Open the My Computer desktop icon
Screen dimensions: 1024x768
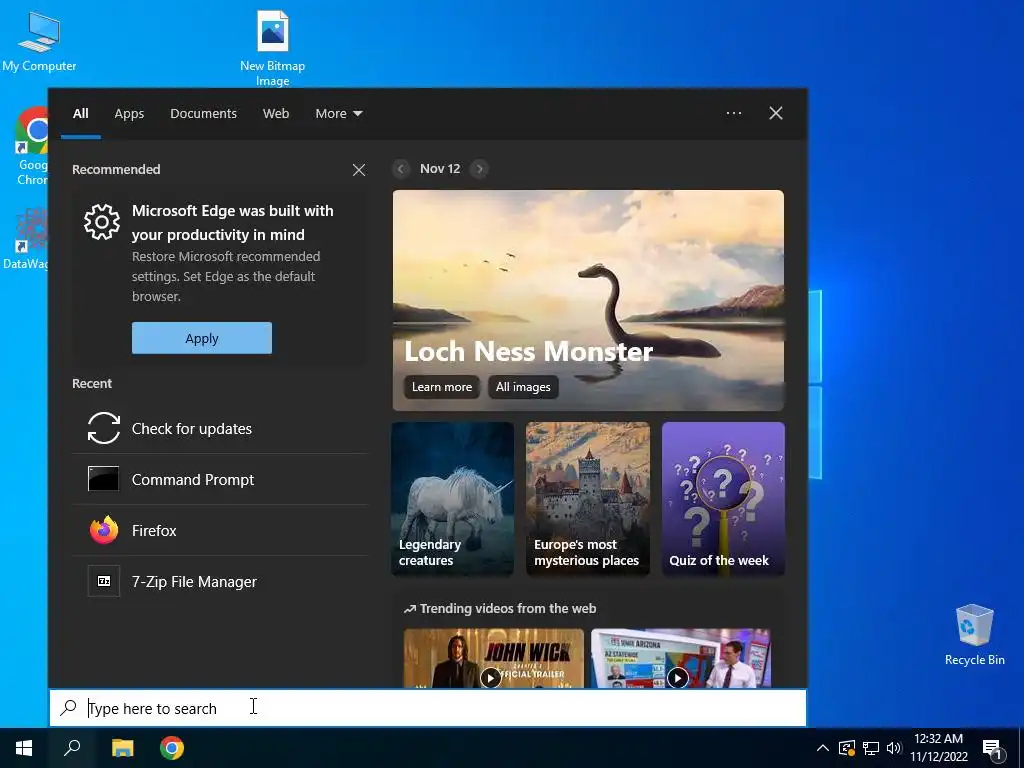(39, 40)
